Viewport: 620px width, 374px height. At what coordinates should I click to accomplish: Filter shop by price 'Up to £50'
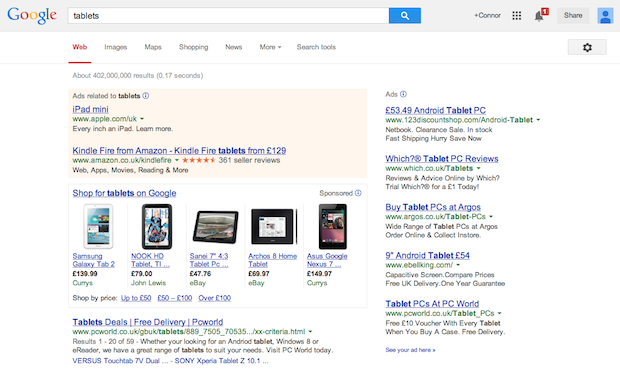136,298
